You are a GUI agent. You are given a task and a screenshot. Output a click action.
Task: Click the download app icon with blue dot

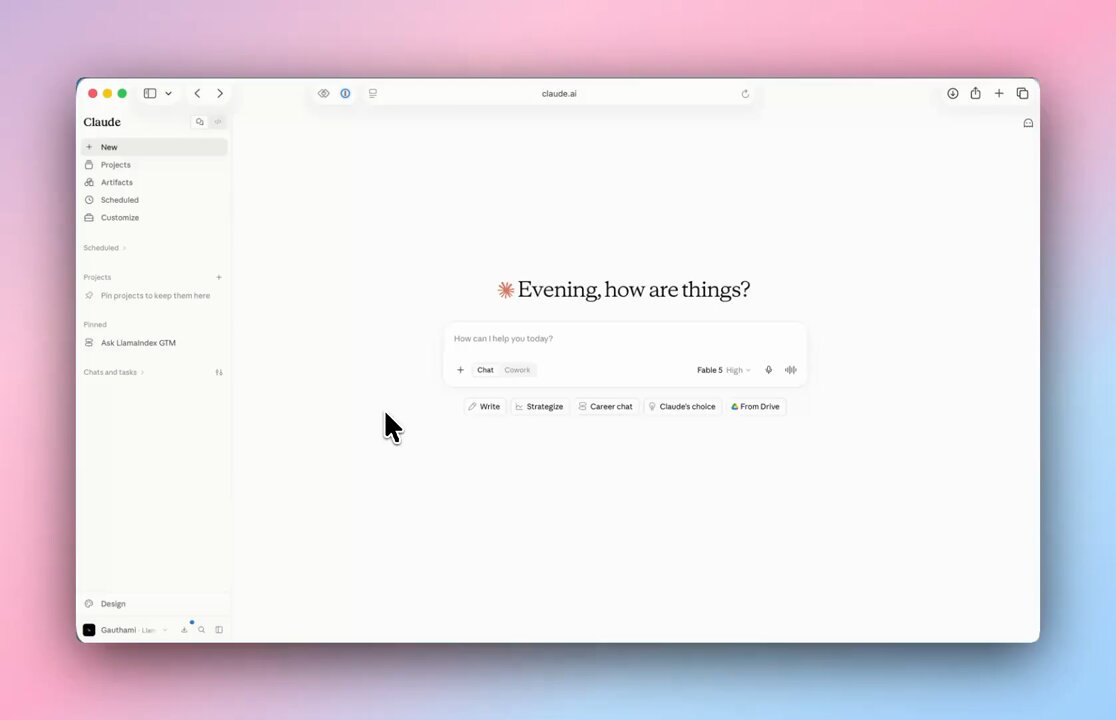[x=184, y=630]
